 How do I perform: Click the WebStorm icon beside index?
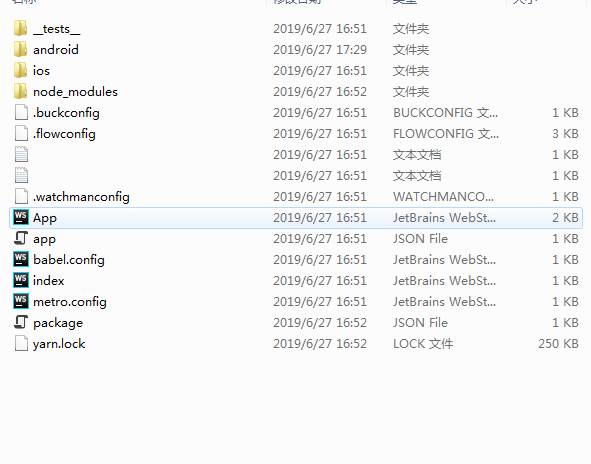click(21, 280)
